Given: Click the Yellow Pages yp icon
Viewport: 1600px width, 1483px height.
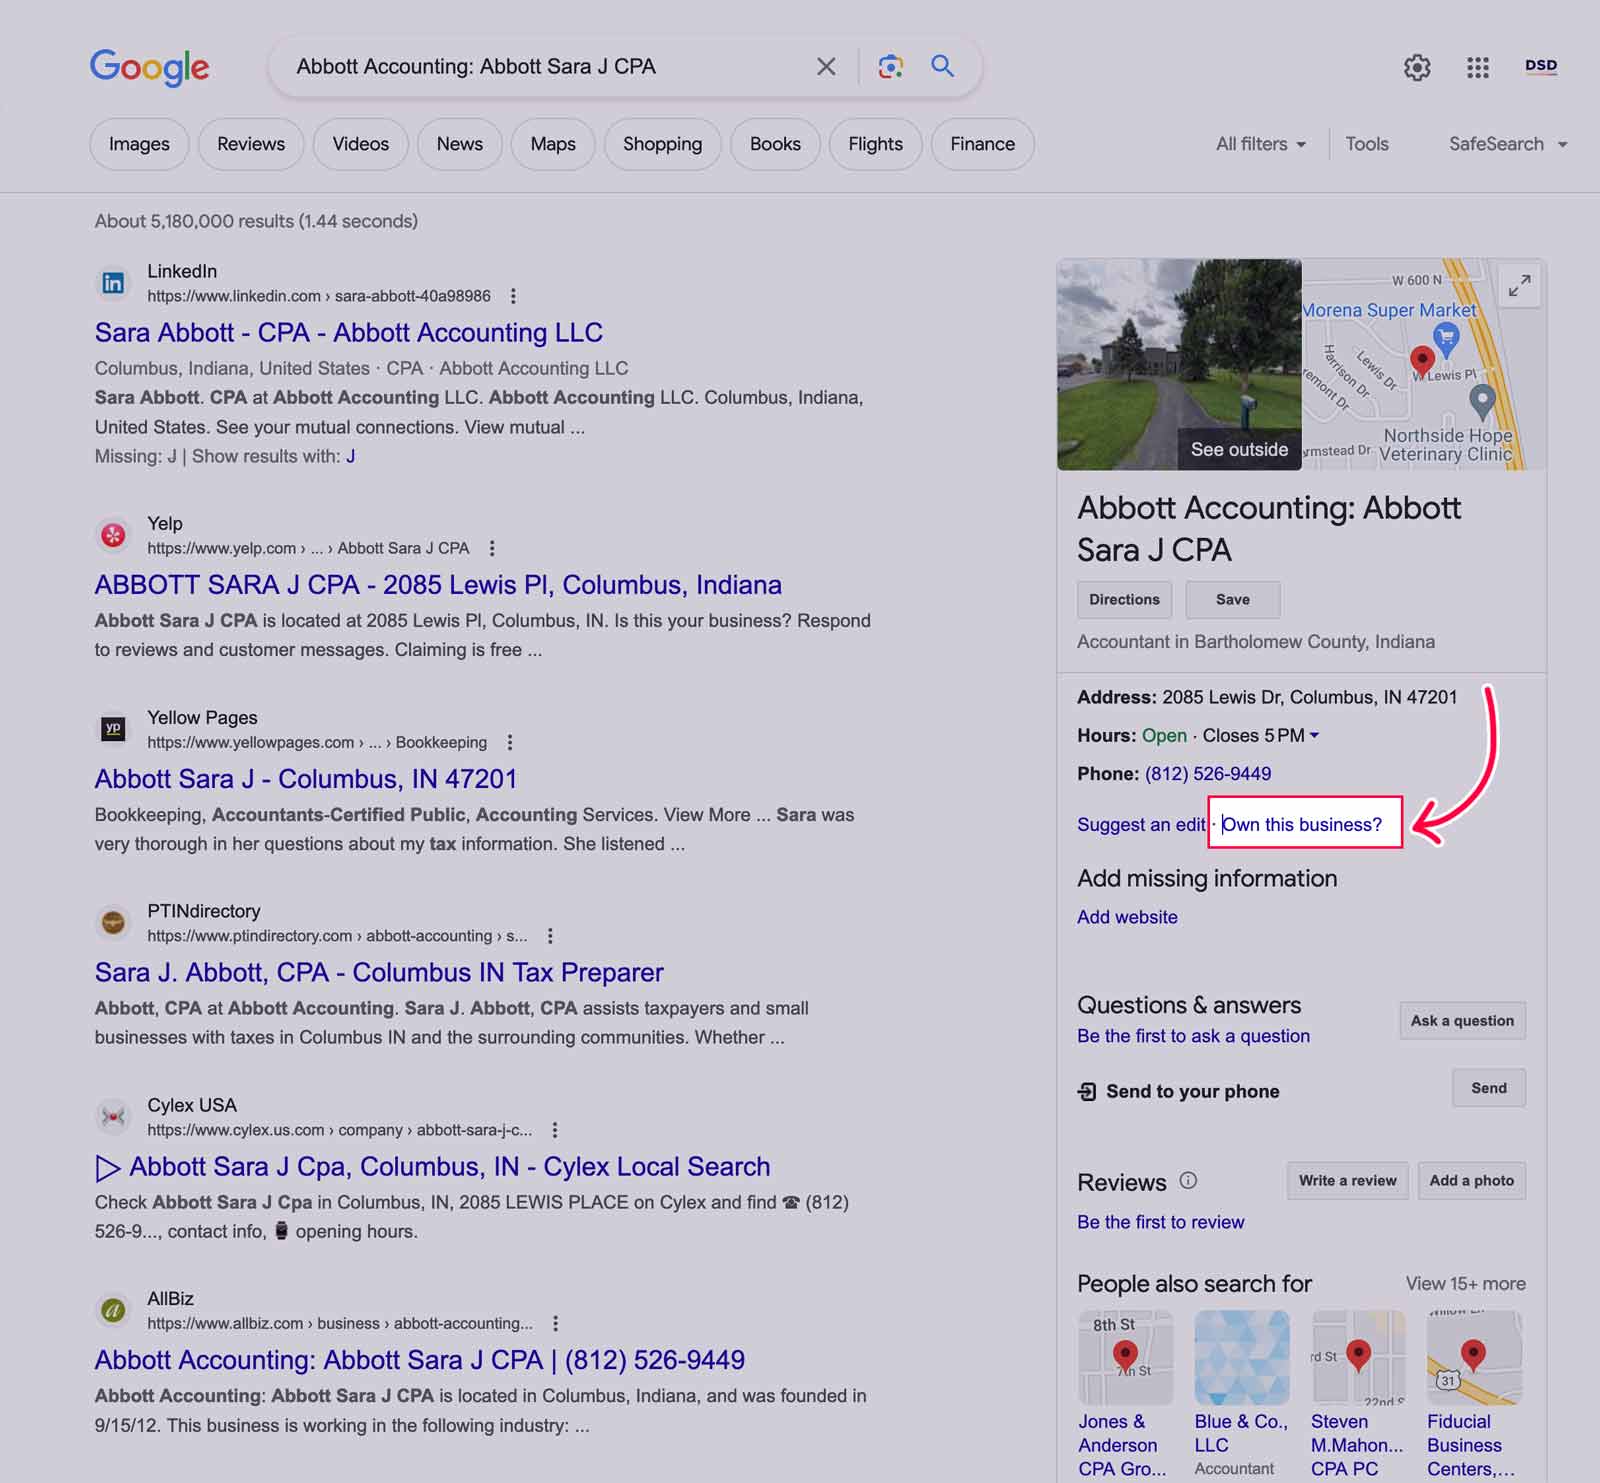Looking at the screenshot, I should tap(112, 729).
